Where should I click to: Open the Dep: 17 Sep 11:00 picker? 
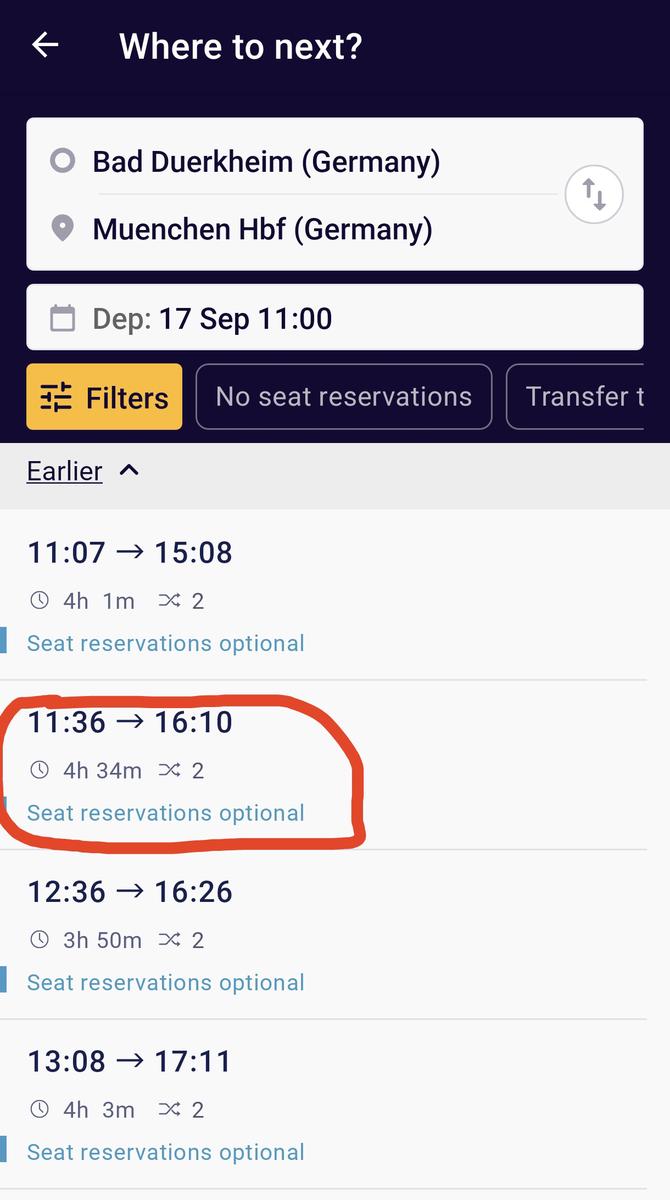pos(334,319)
